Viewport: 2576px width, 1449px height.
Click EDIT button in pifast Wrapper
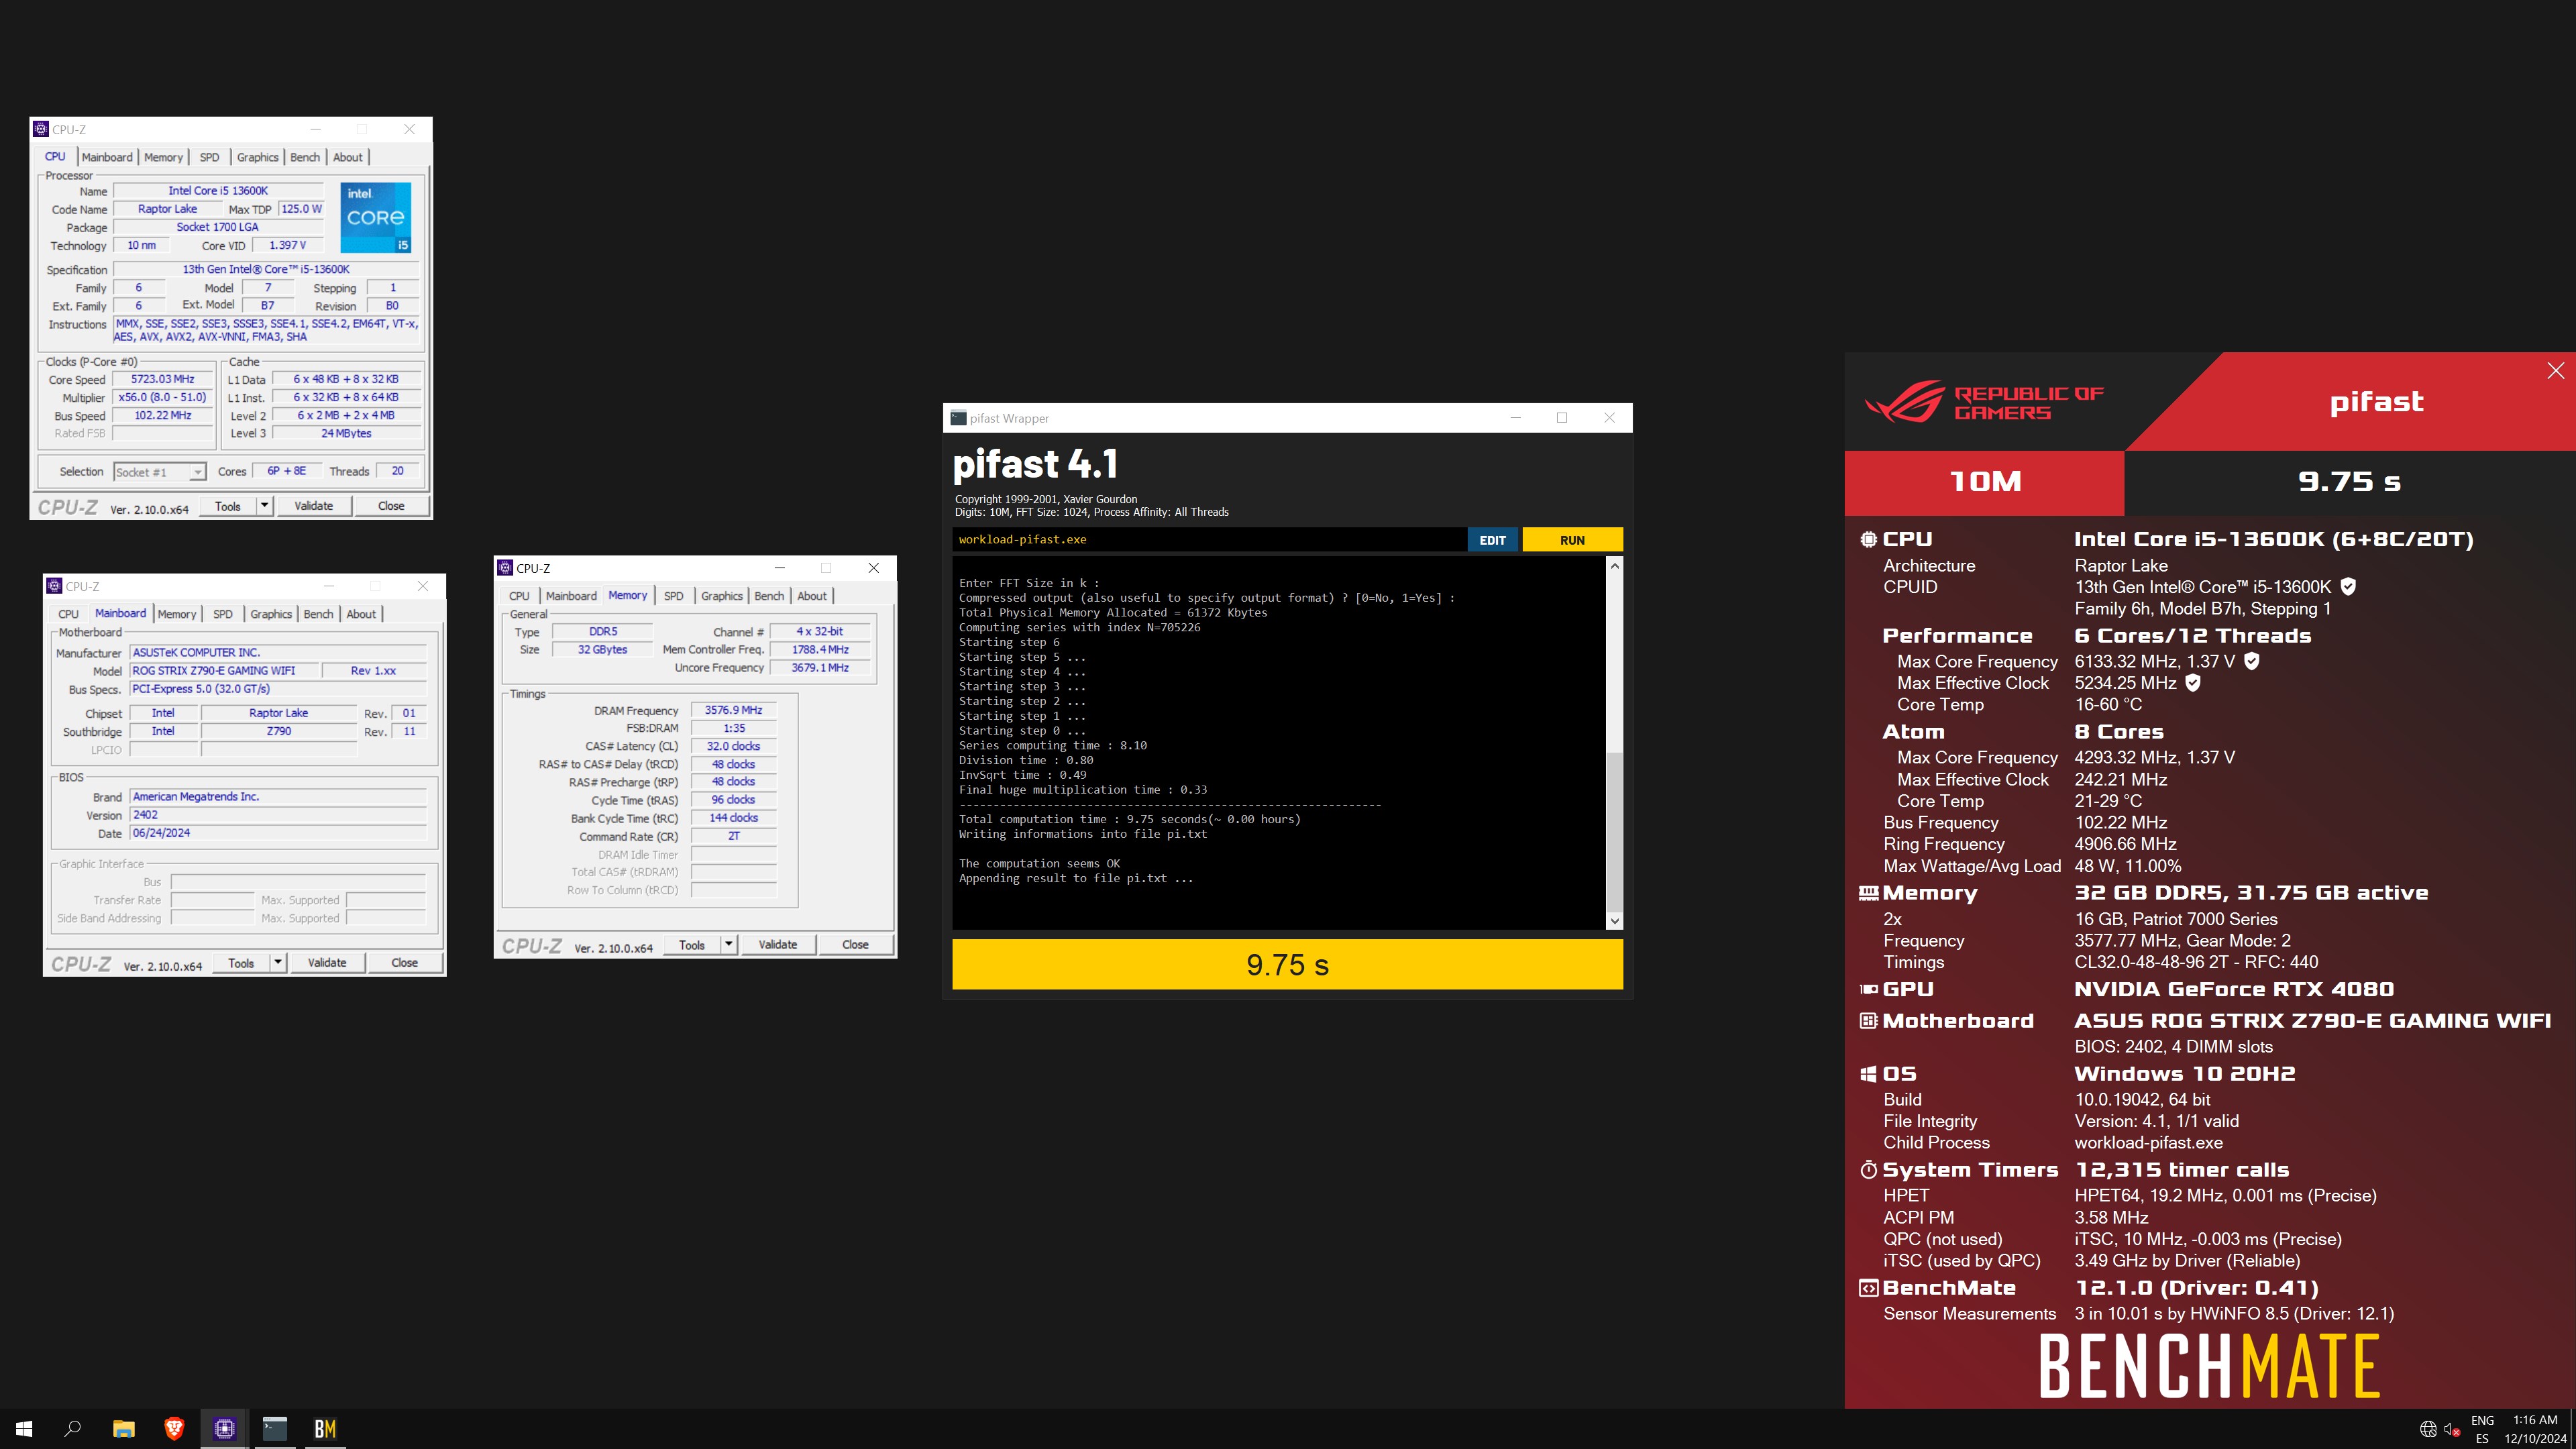(1492, 540)
